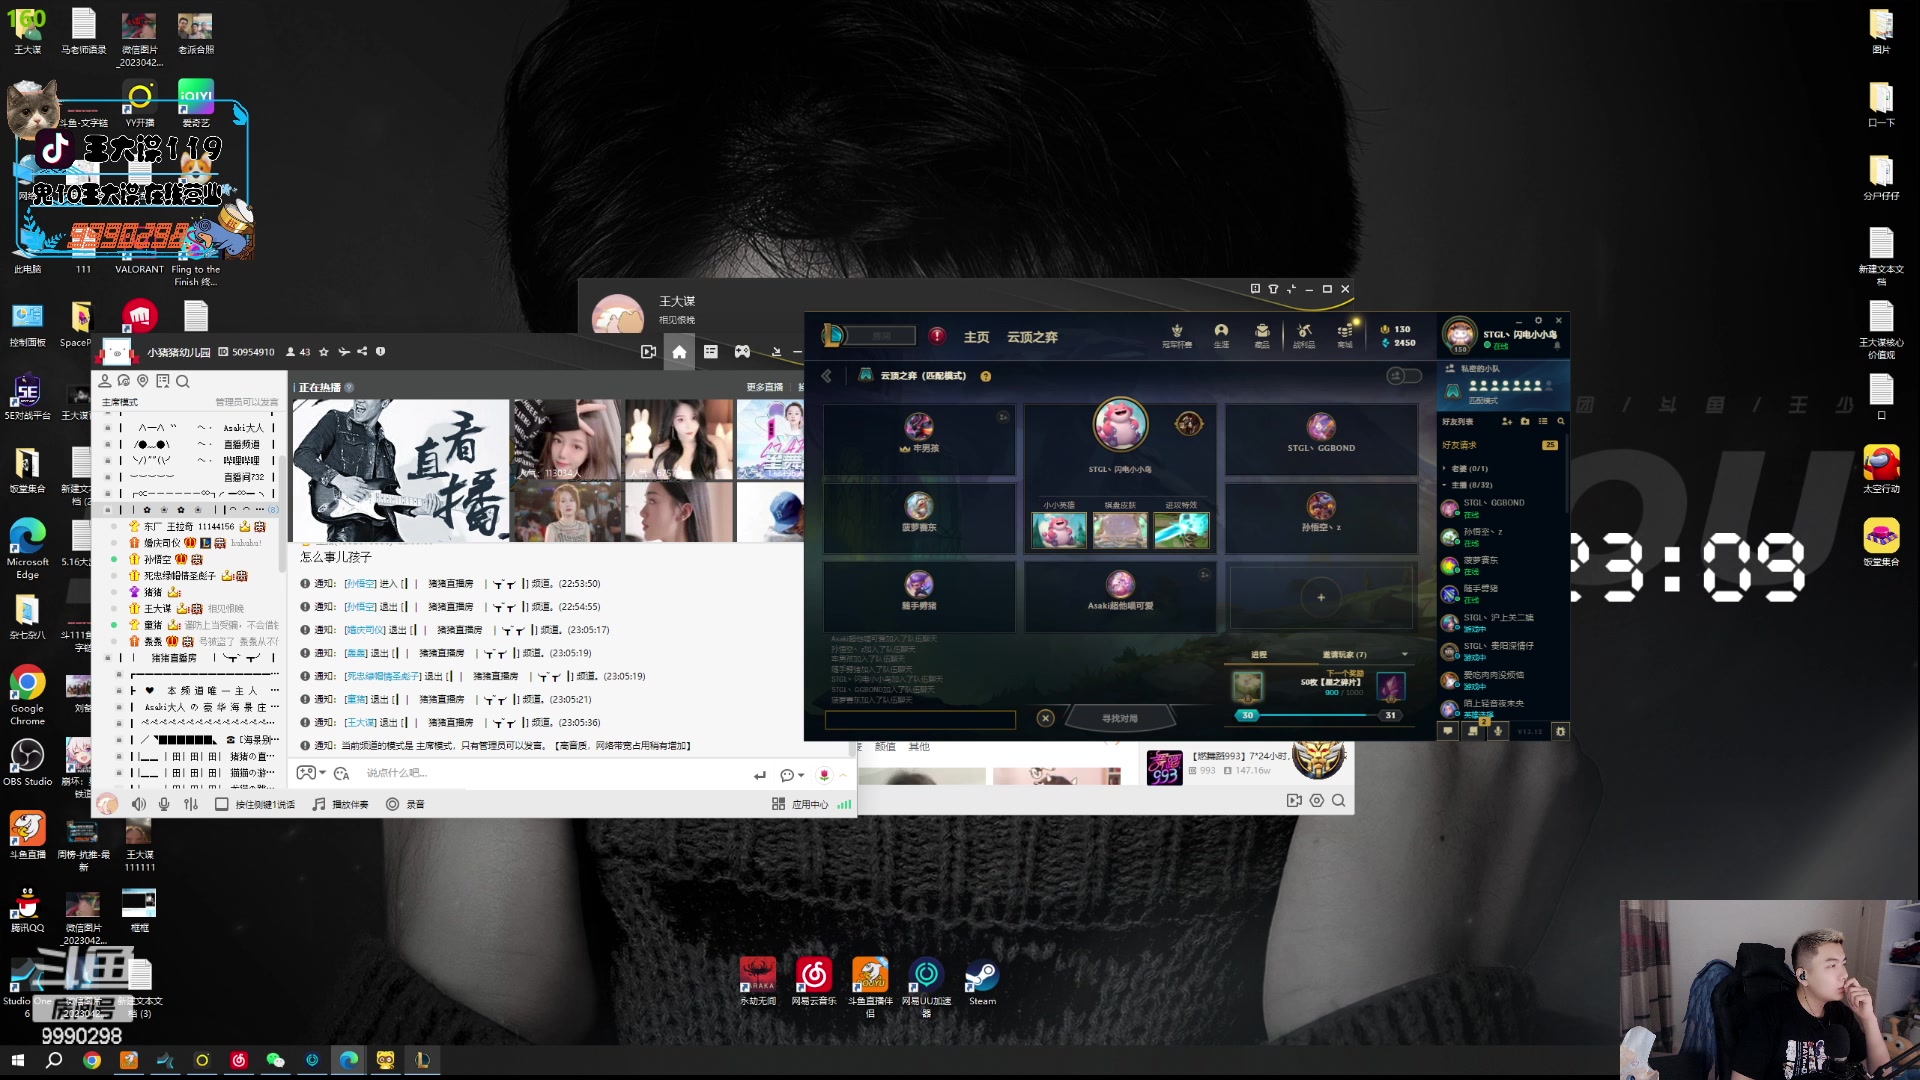Click the YY video live icon

pyautogui.click(x=648, y=352)
